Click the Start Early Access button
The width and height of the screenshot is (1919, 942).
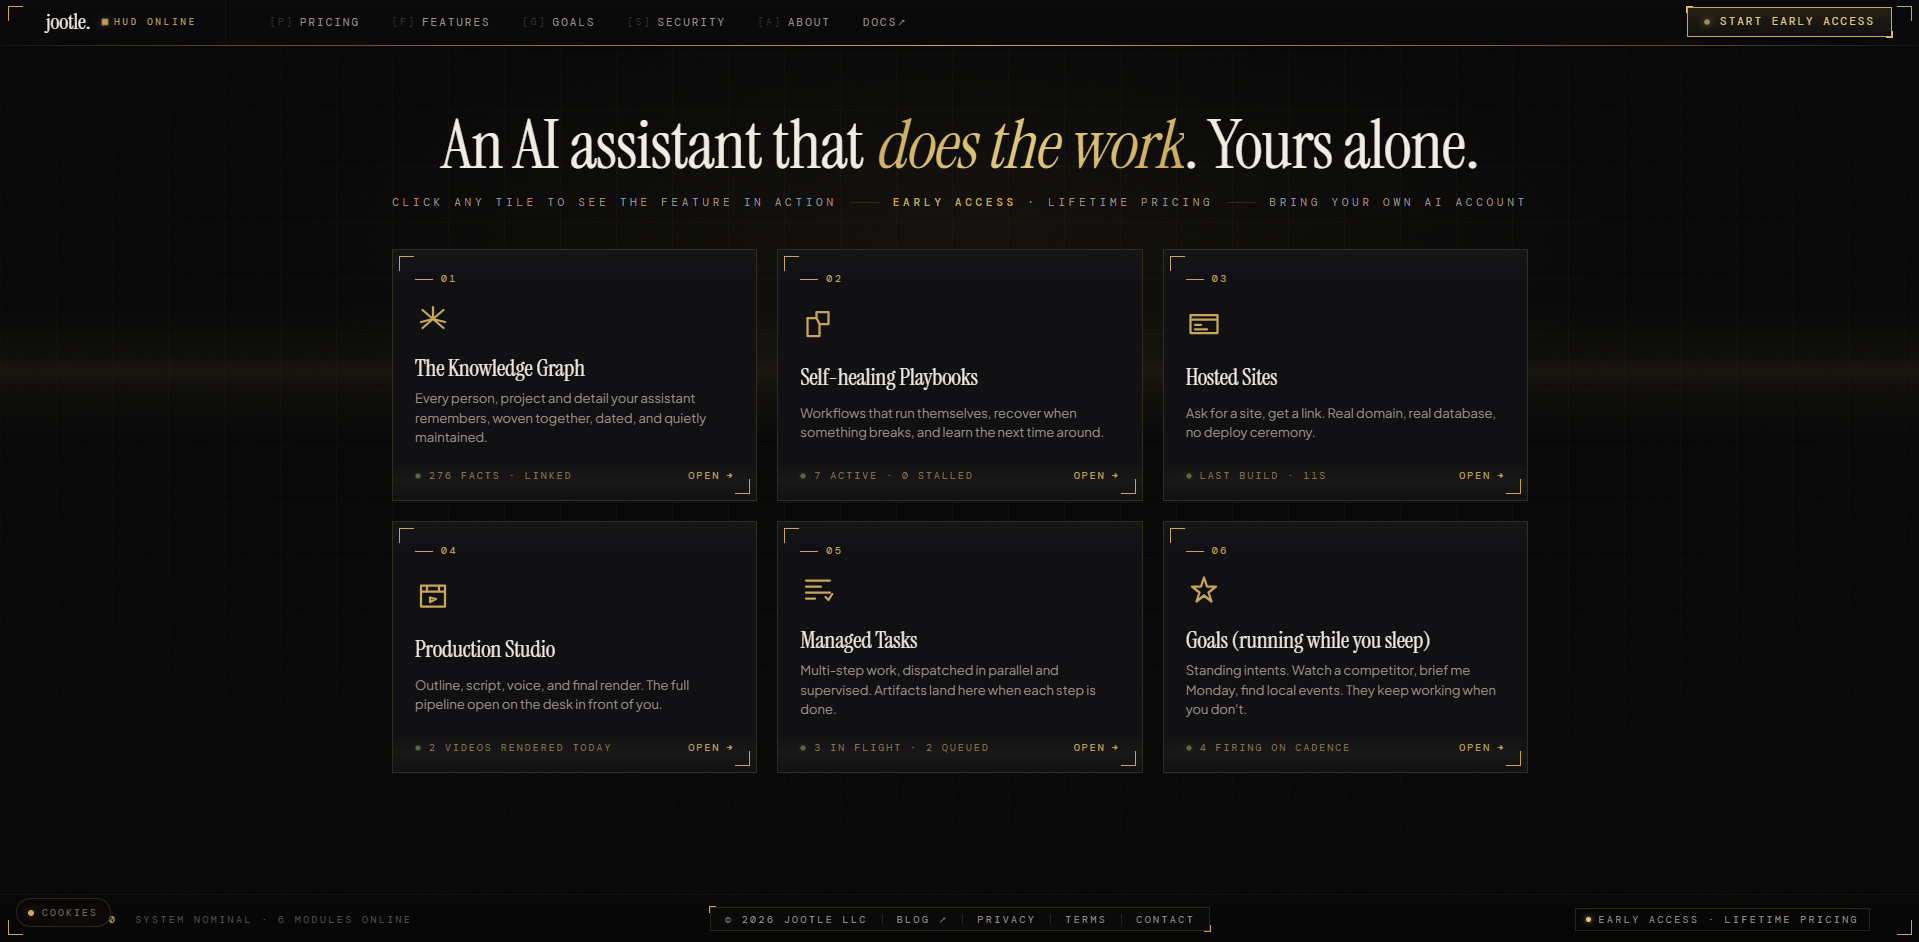(x=1789, y=21)
